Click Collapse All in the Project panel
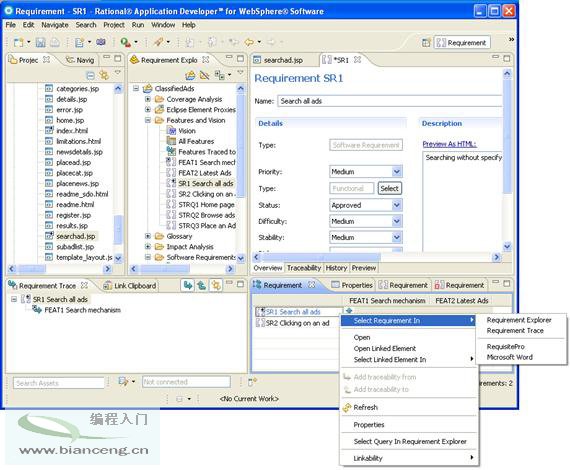 tap(91, 75)
